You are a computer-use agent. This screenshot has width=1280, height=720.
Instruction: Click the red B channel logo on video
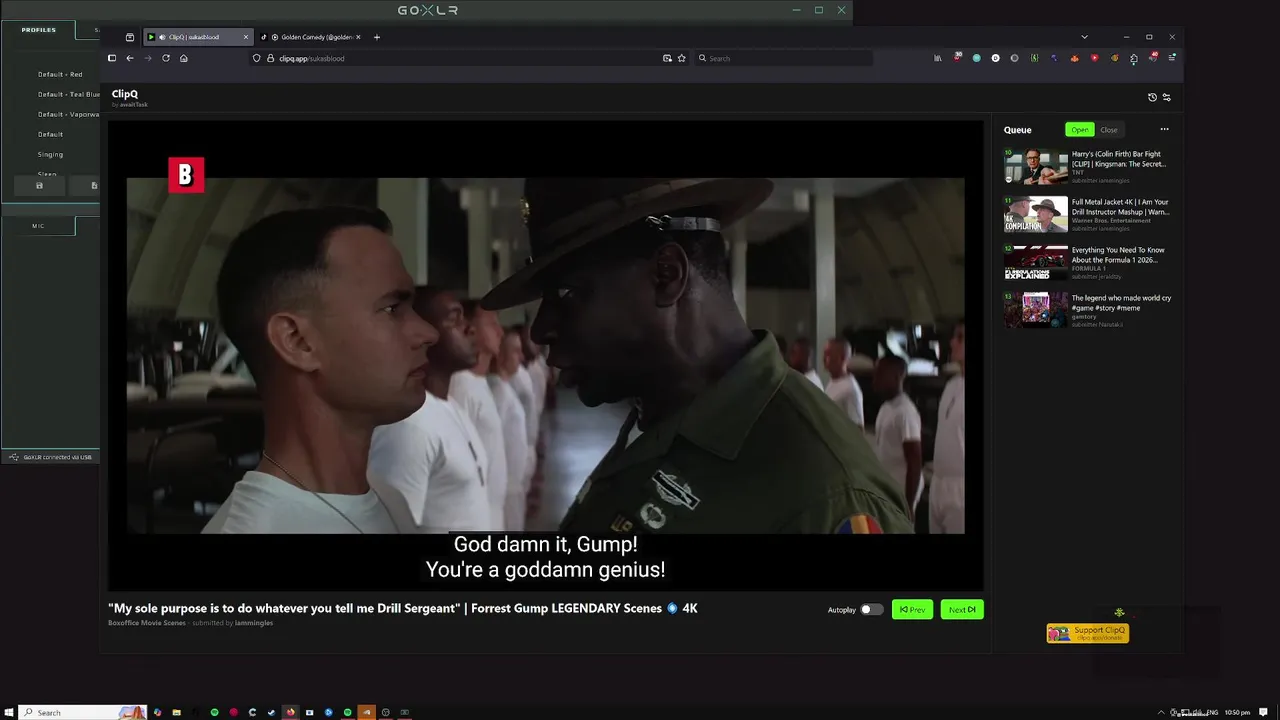coord(186,175)
